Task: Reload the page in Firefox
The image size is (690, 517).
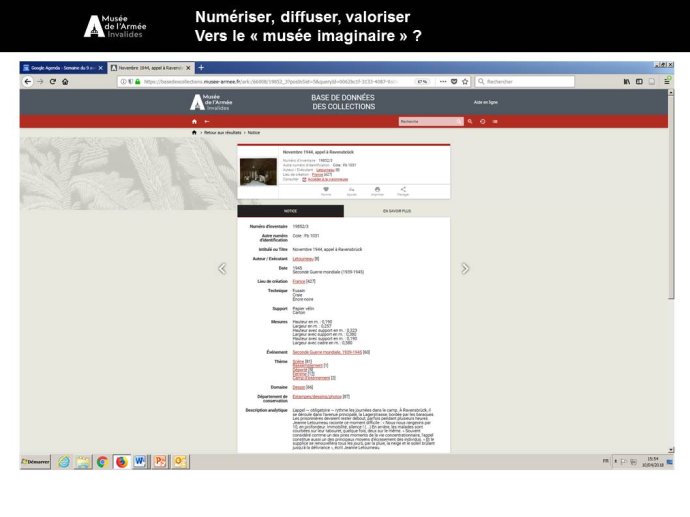Action: [53, 81]
